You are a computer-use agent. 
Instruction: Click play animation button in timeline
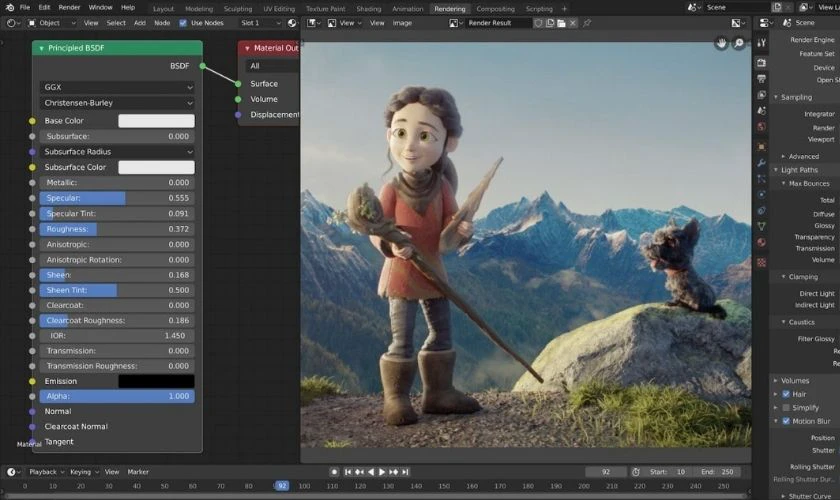tap(382, 472)
